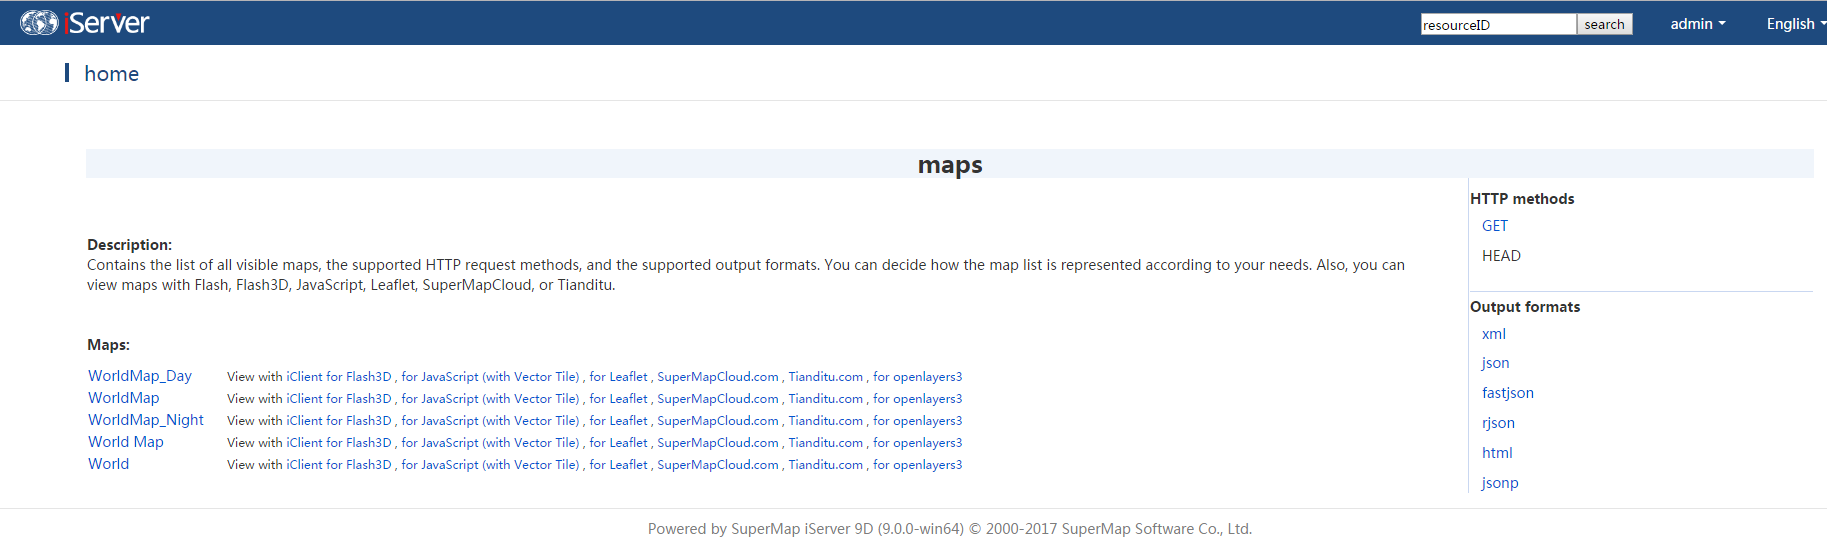Select the GET HTTP method
The image size is (1827, 538).
(x=1495, y=226)
